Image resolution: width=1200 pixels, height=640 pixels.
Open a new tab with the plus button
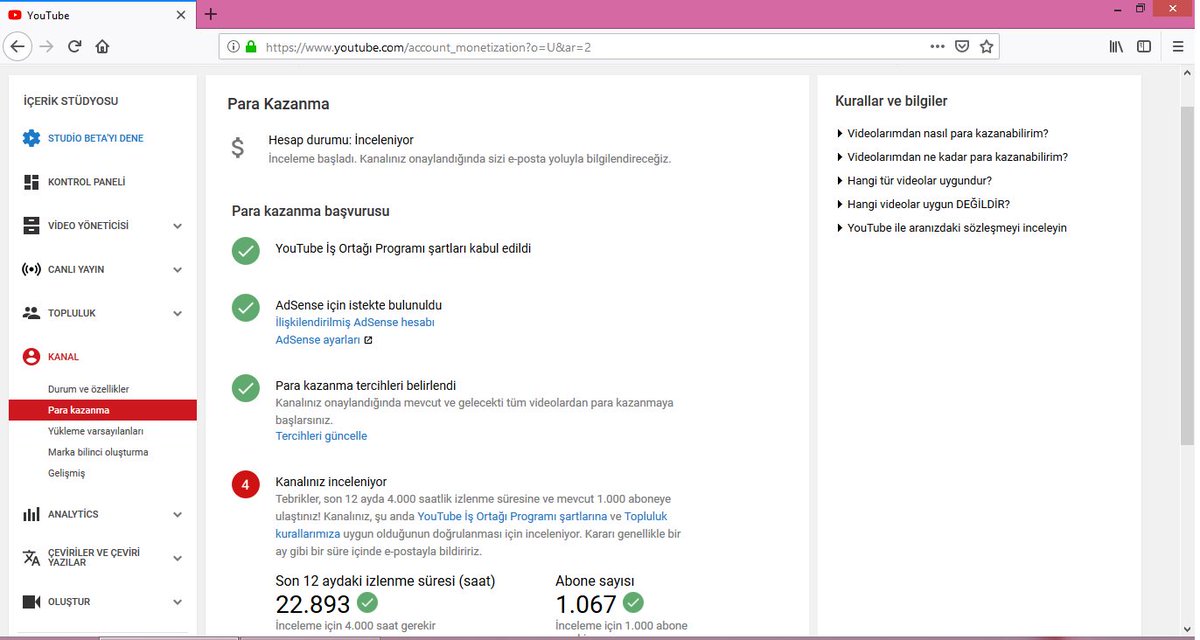210,14
